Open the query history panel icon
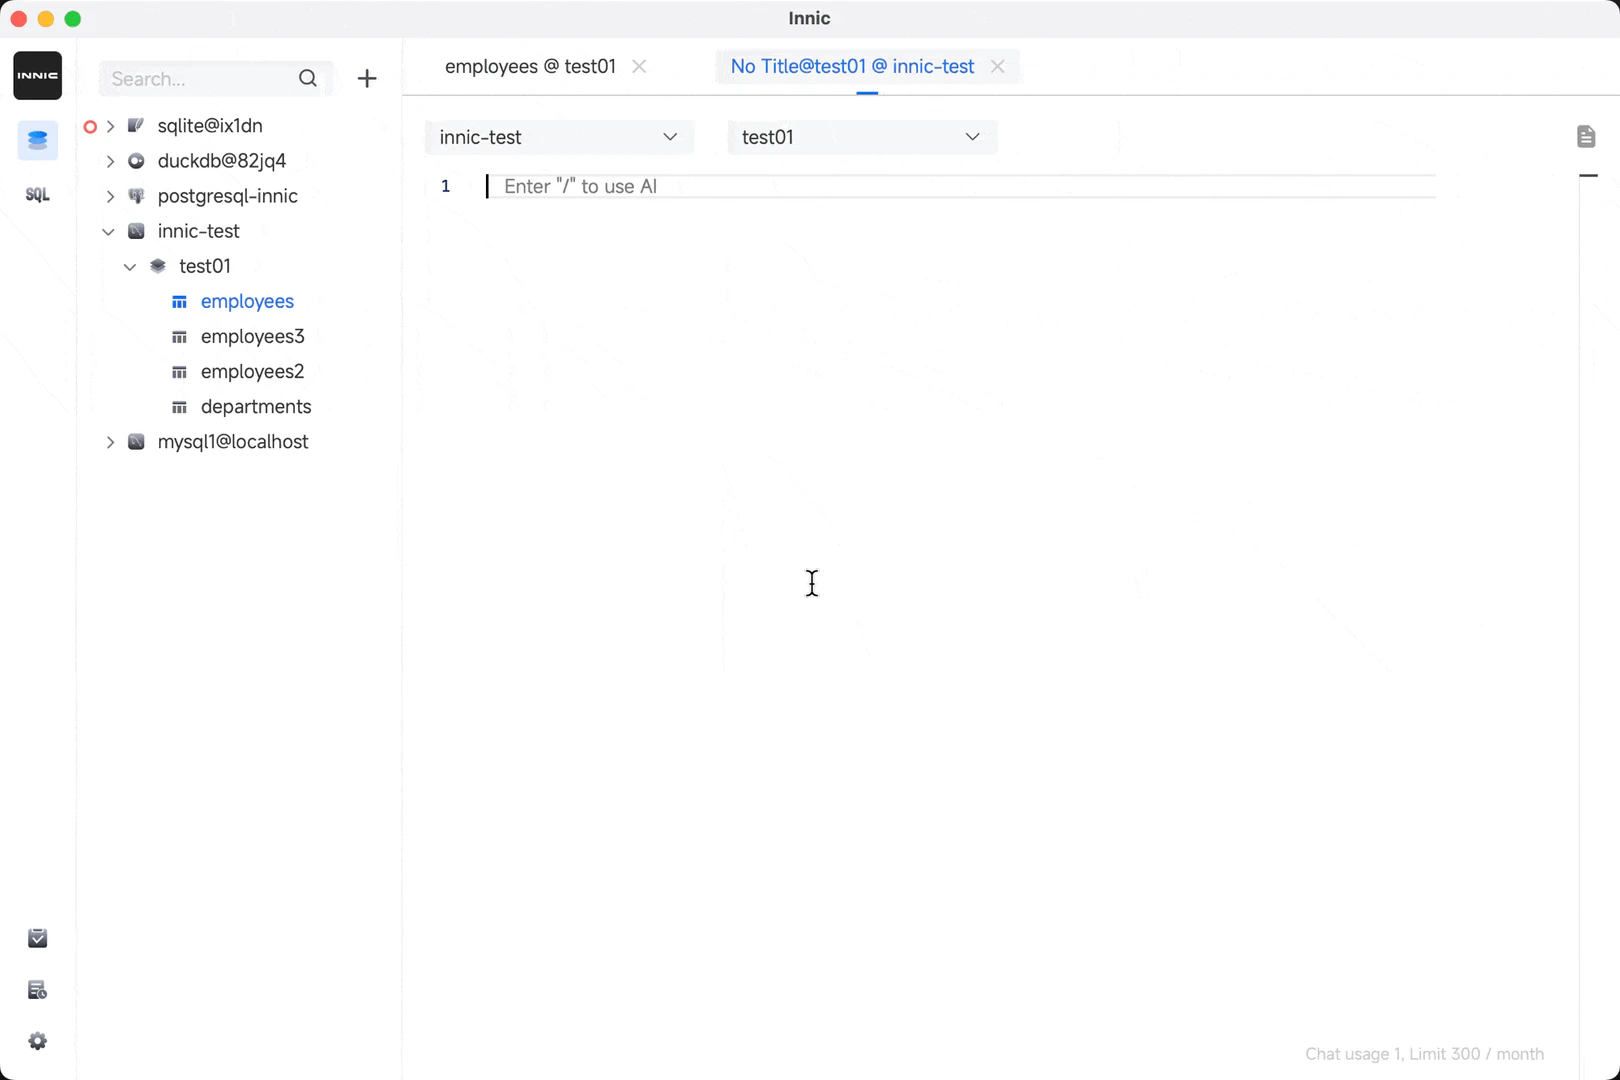The image size is (1620, 1080). pos(37,989)
